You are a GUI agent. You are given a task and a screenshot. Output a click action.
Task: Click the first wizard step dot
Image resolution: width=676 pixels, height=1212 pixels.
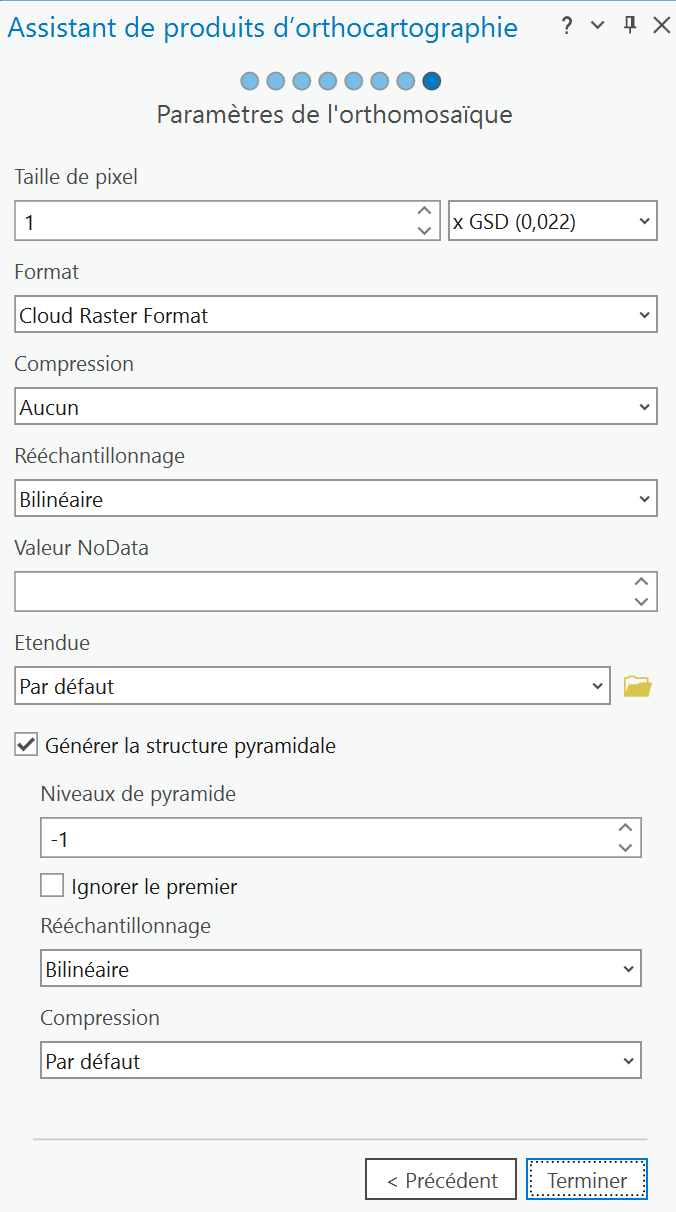tap(250, 81)
